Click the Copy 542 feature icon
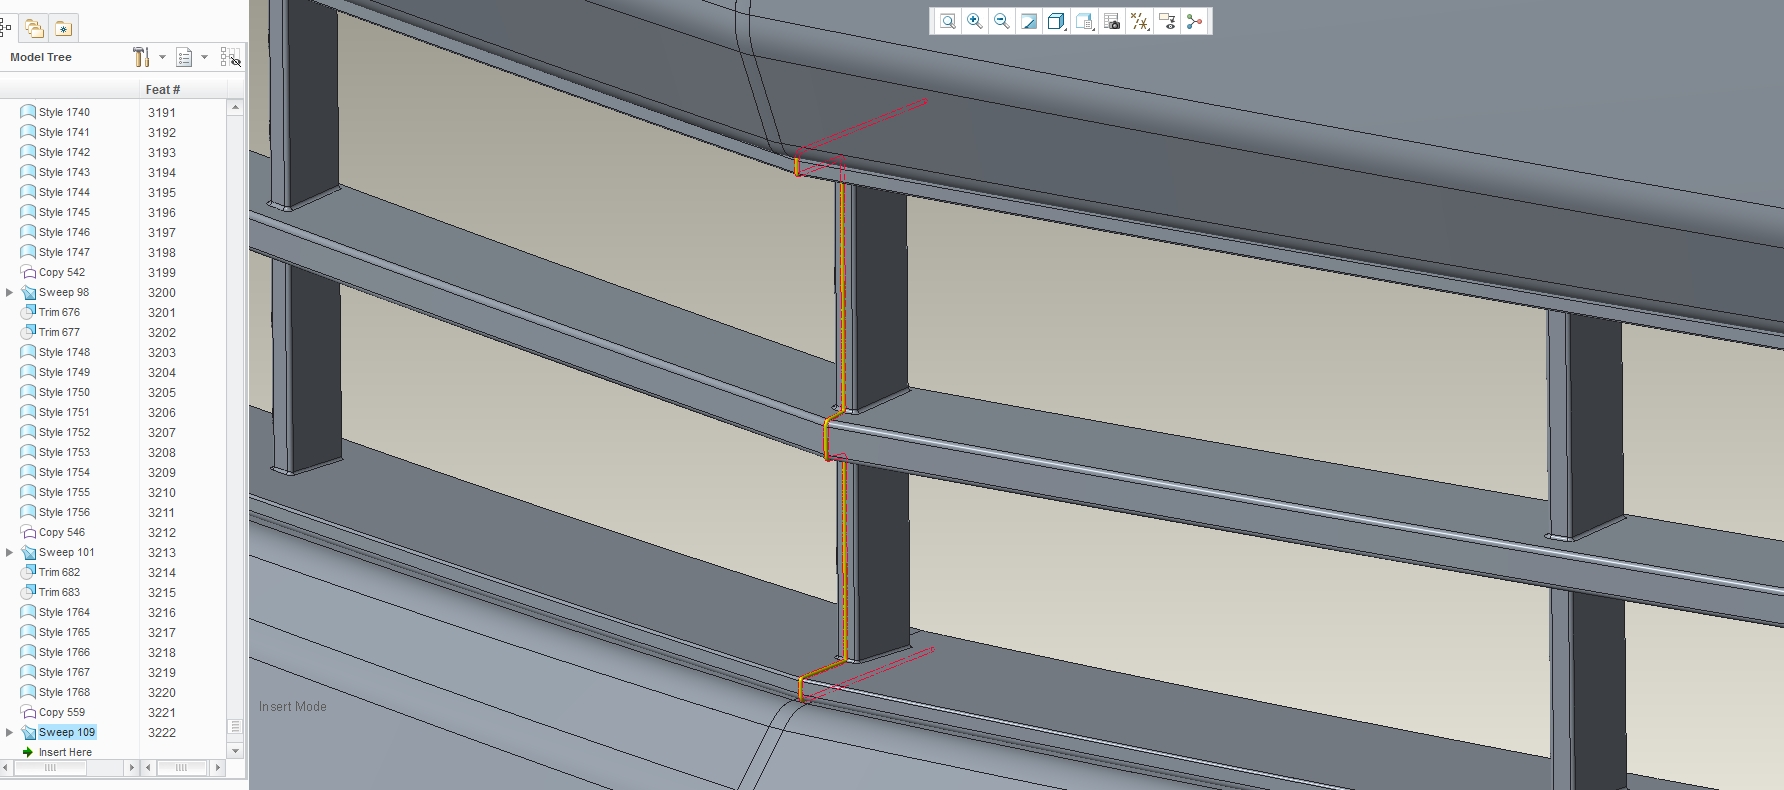The width and height of the screenshot is (1784, 790). [x=28, y=272]
